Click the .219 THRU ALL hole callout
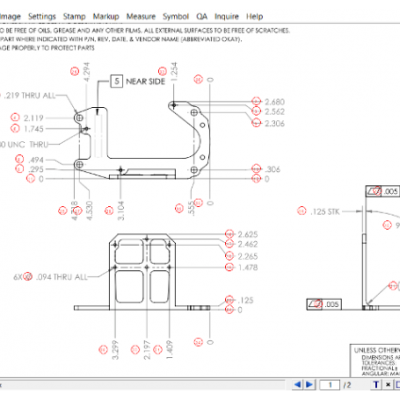The width and height of the screenshot is (400, 400). click(x=30, y=96)
